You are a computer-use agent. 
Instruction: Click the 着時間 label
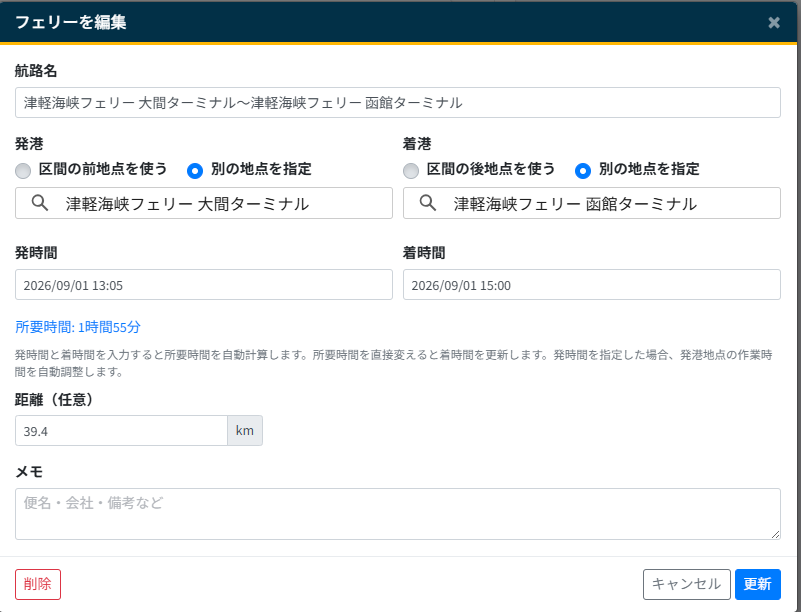[x=424, y=253]
